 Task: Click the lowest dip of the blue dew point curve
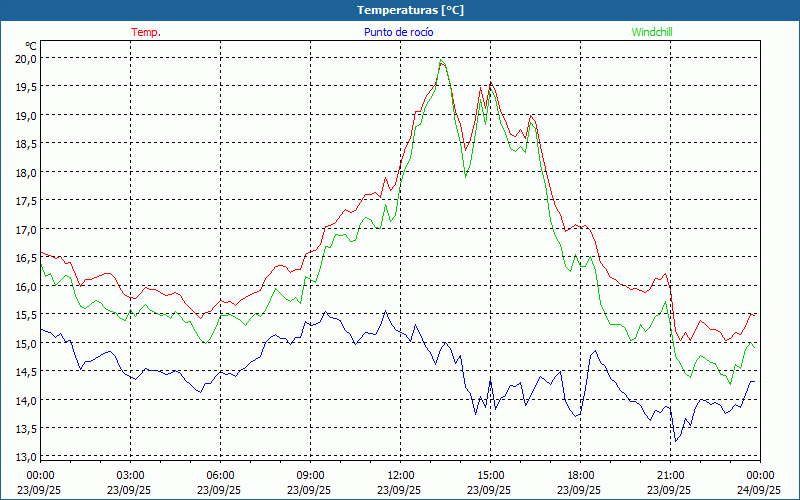[676, 441]
